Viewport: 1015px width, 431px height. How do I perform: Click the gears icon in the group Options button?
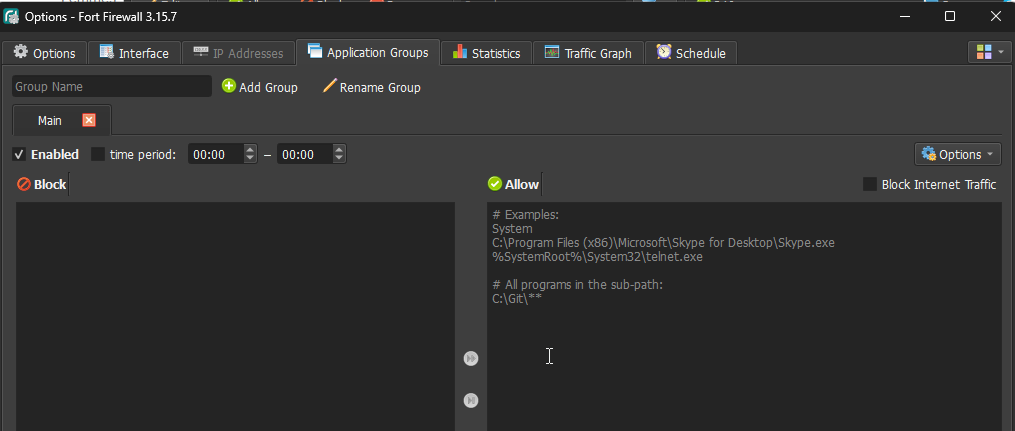click(x=929, y=154)
